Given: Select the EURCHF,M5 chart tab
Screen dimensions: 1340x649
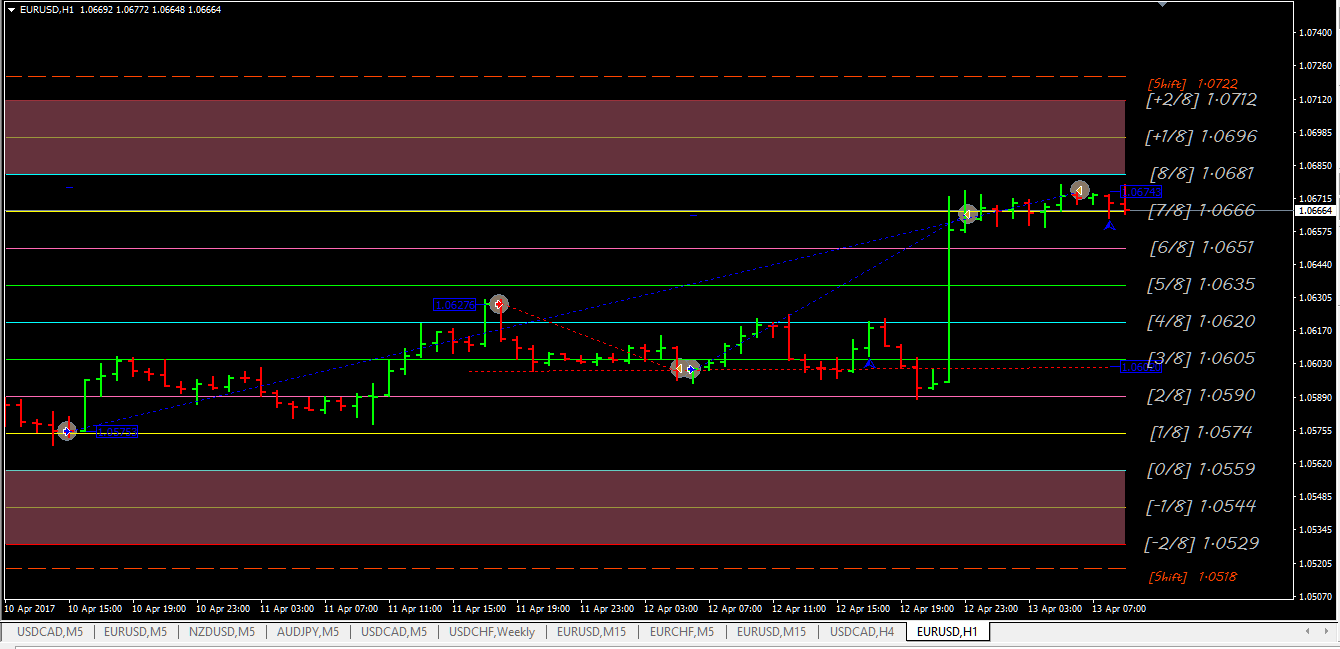Looking at the screenshot, I should click(x=682, y=631).
